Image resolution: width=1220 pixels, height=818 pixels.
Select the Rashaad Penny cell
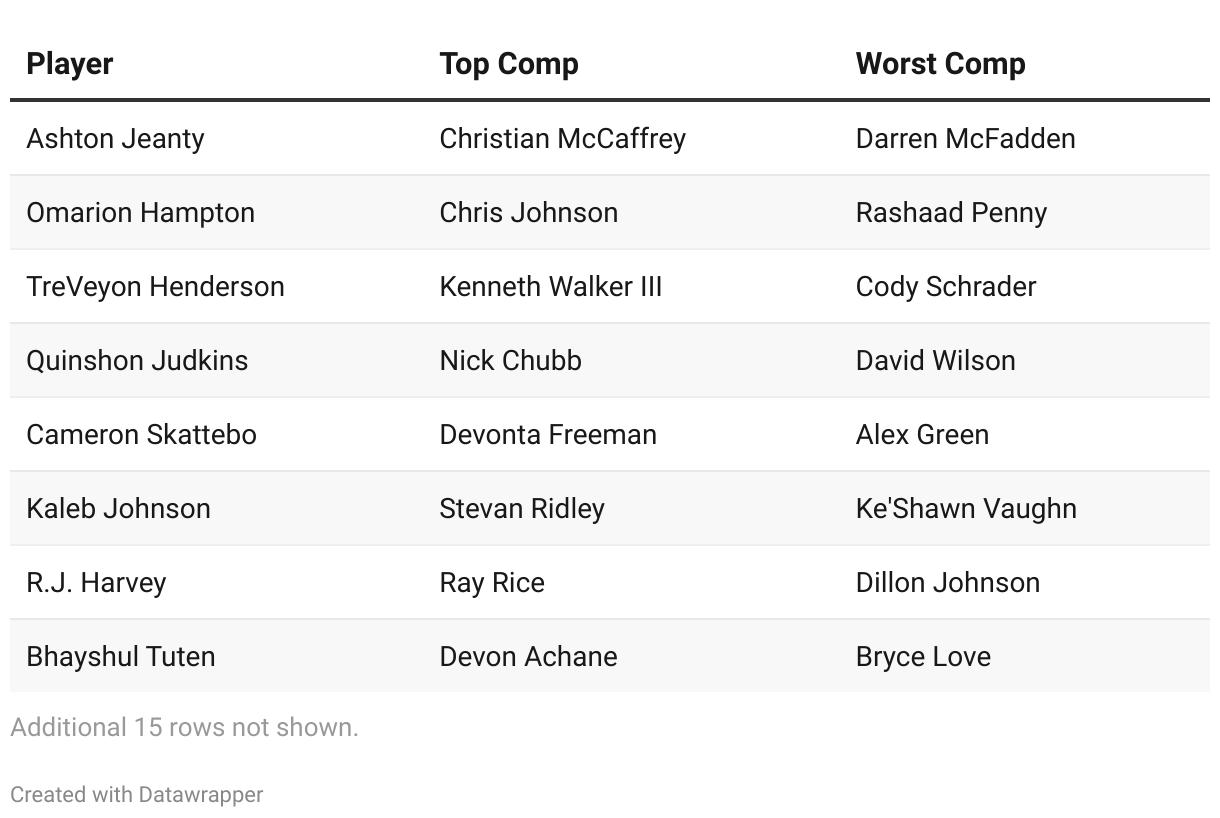click(952, 213)
